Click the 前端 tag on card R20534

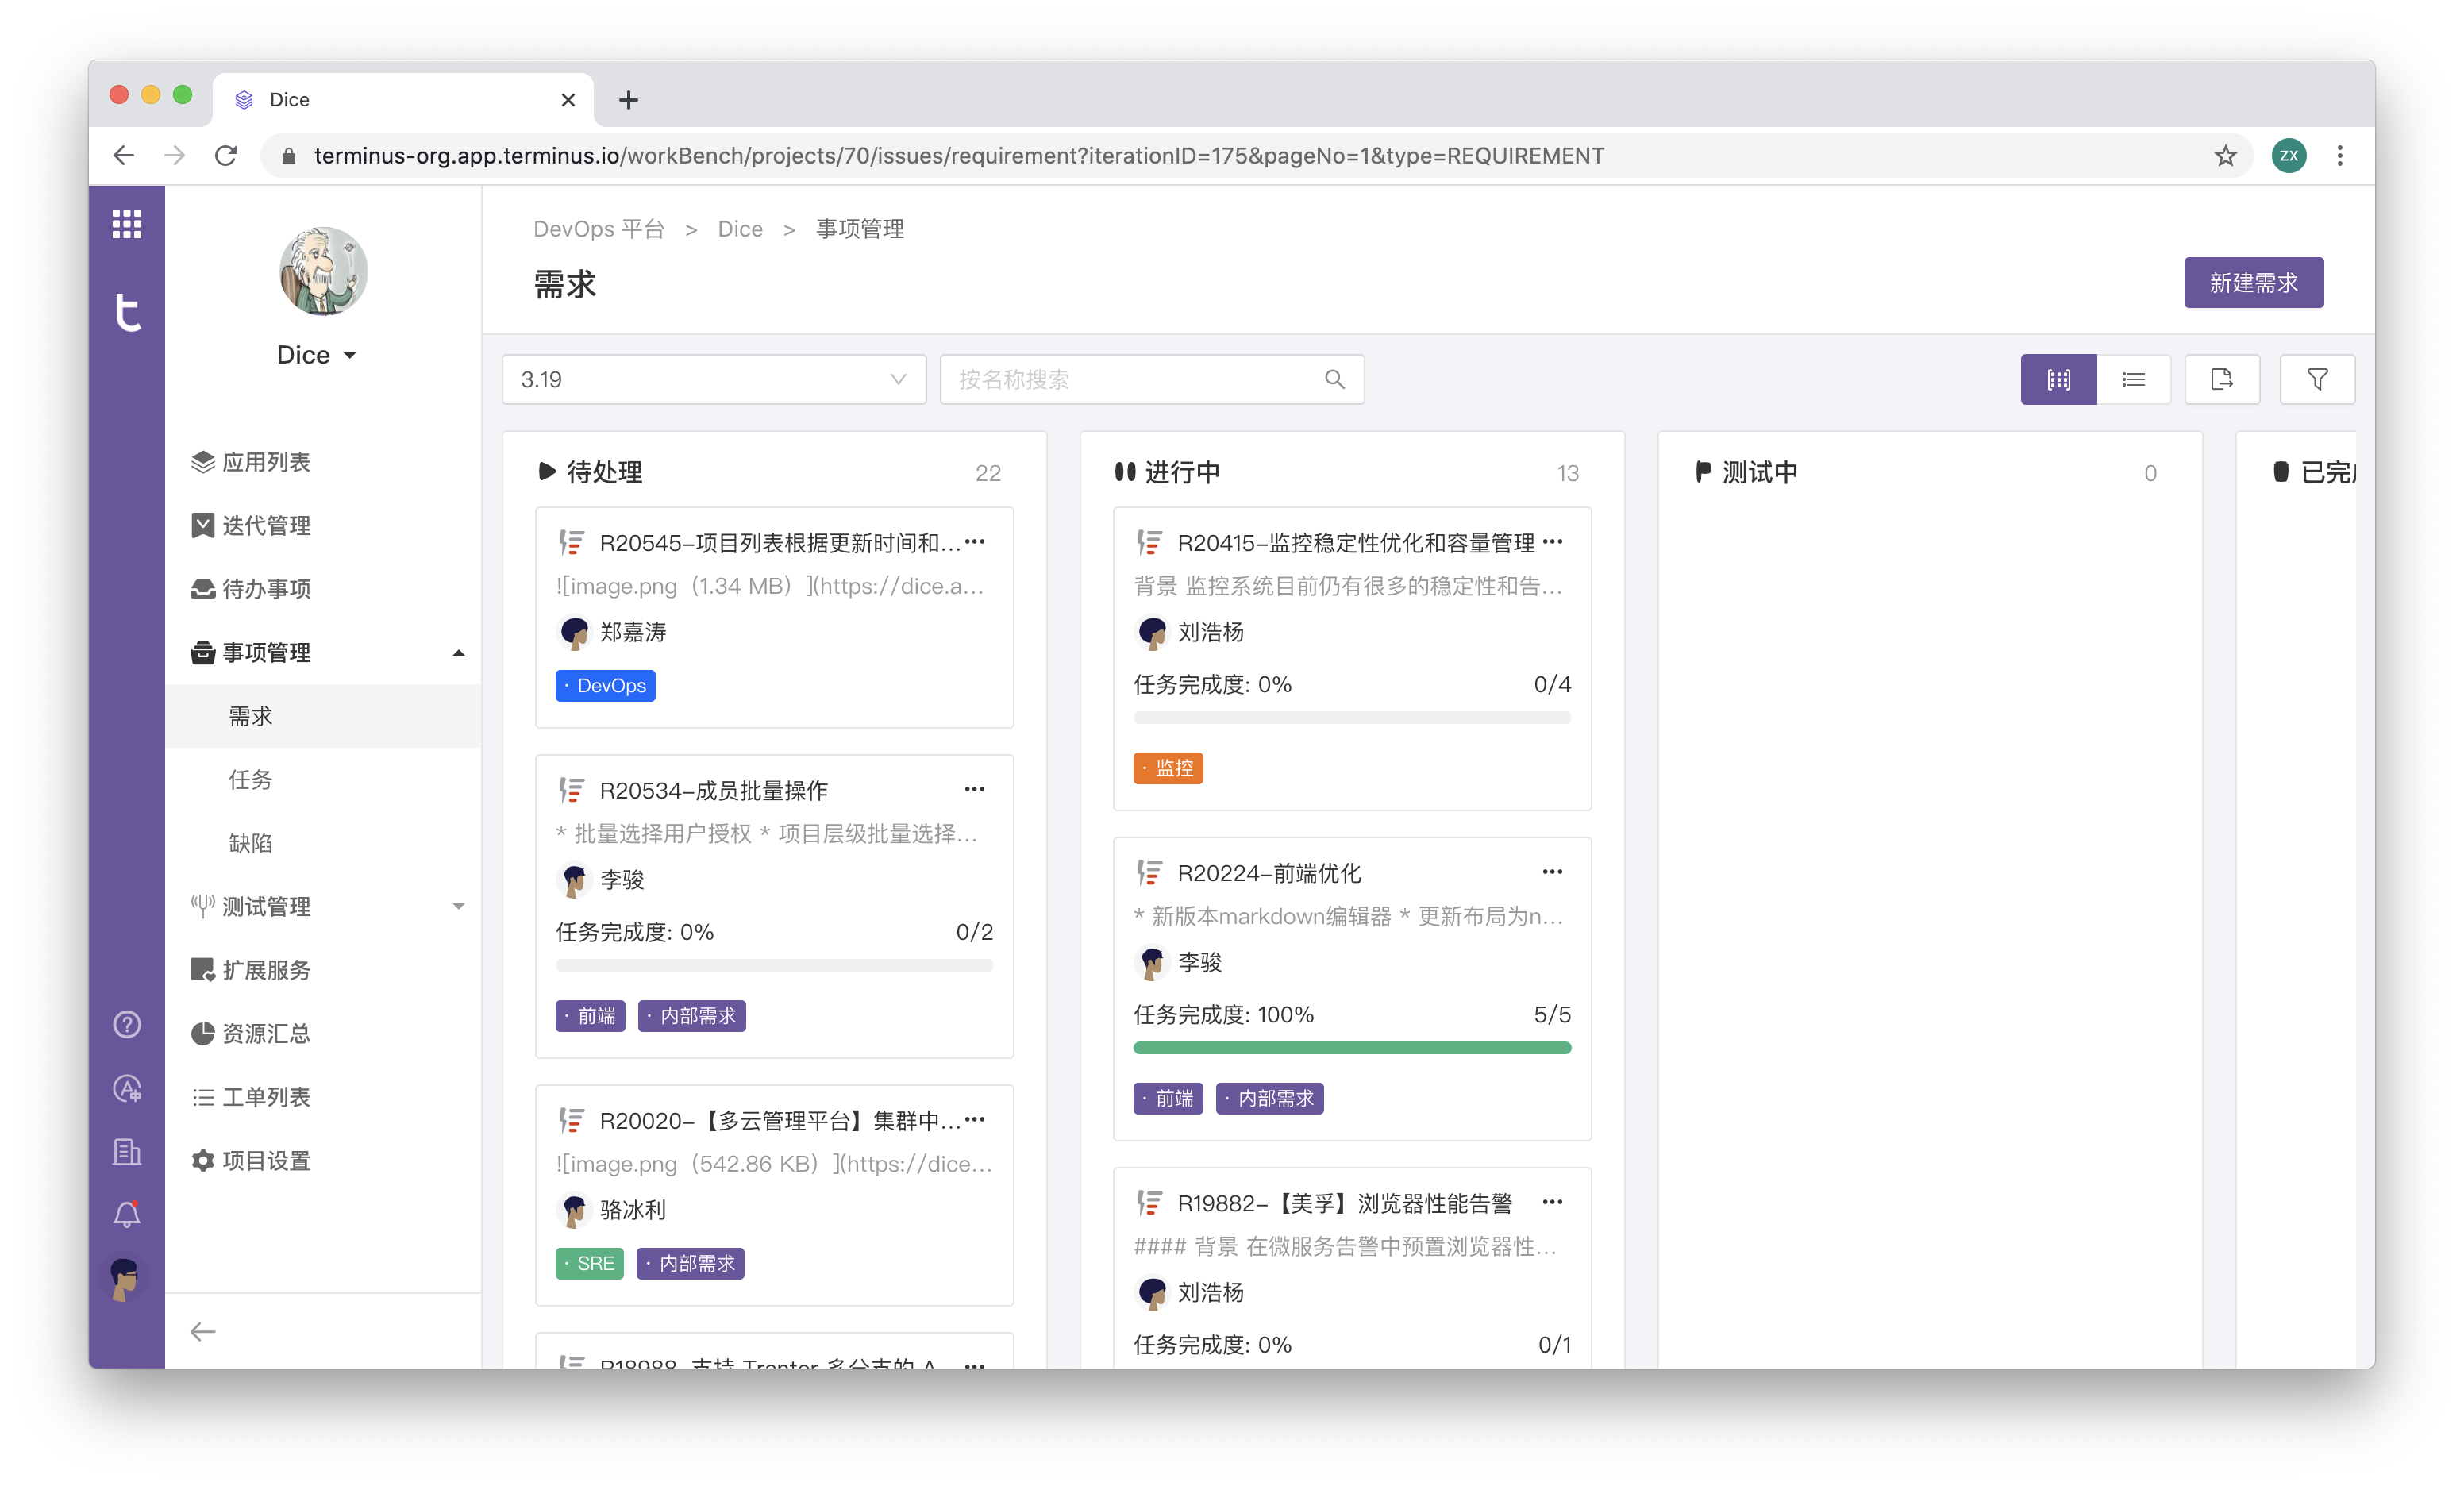(x=590, y=1015)
